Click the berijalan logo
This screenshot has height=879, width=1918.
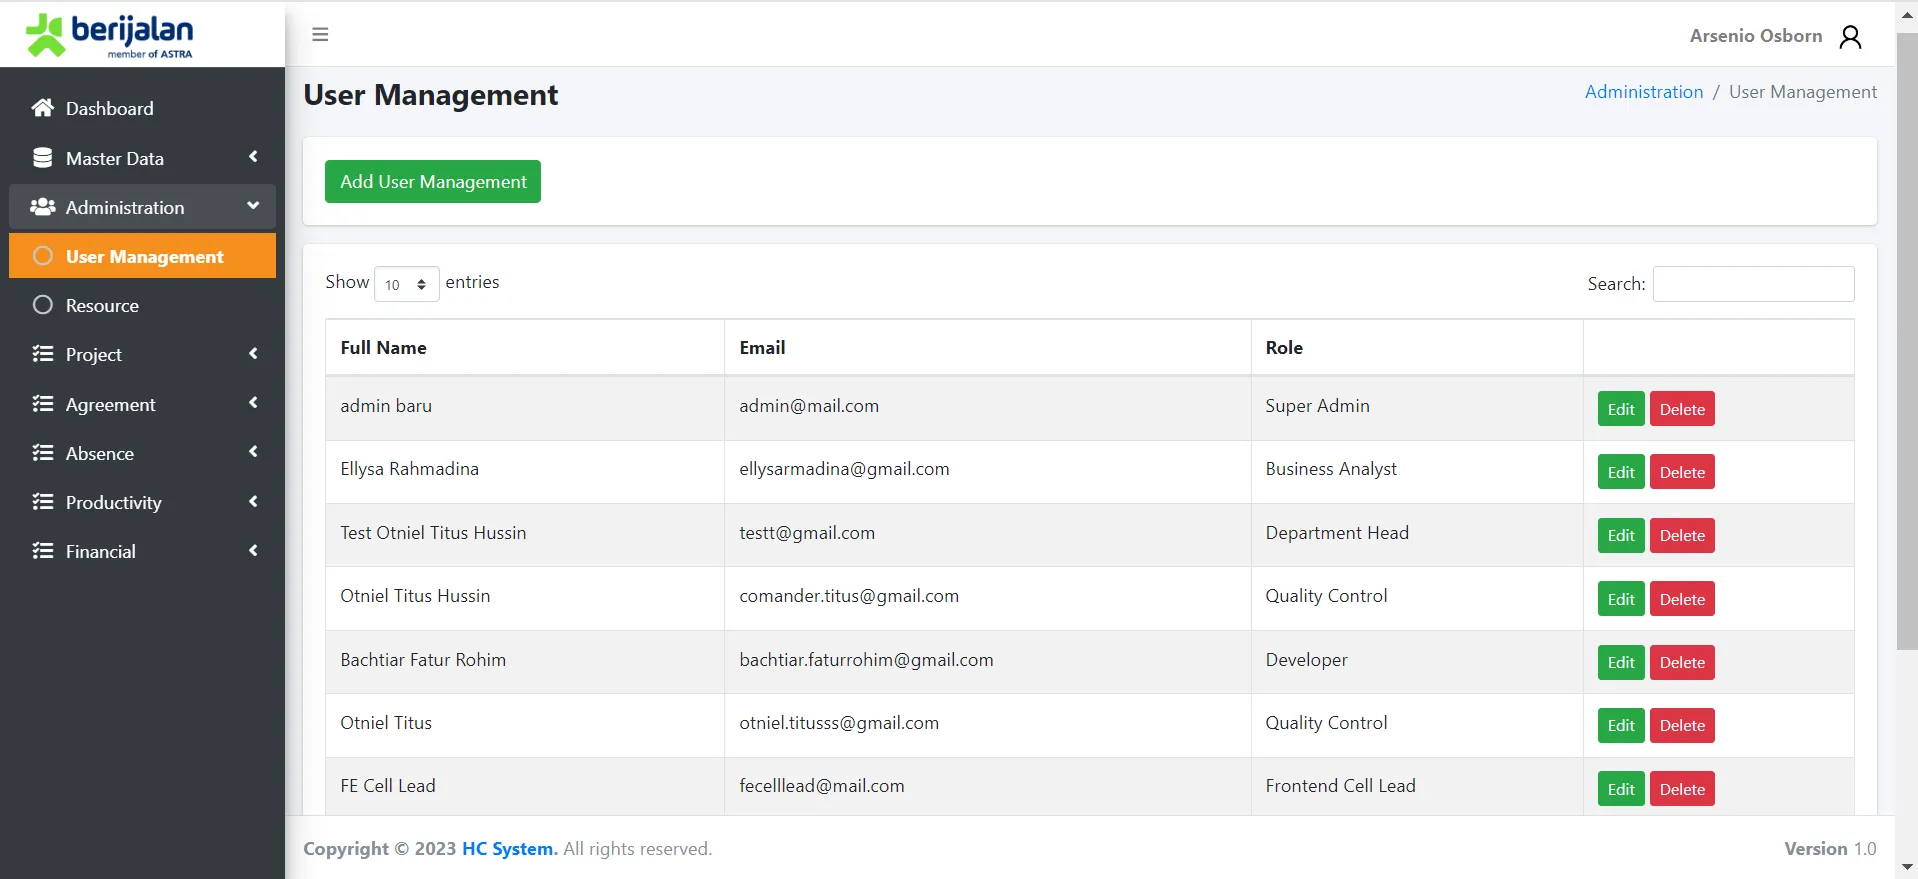tap(110, 35)
